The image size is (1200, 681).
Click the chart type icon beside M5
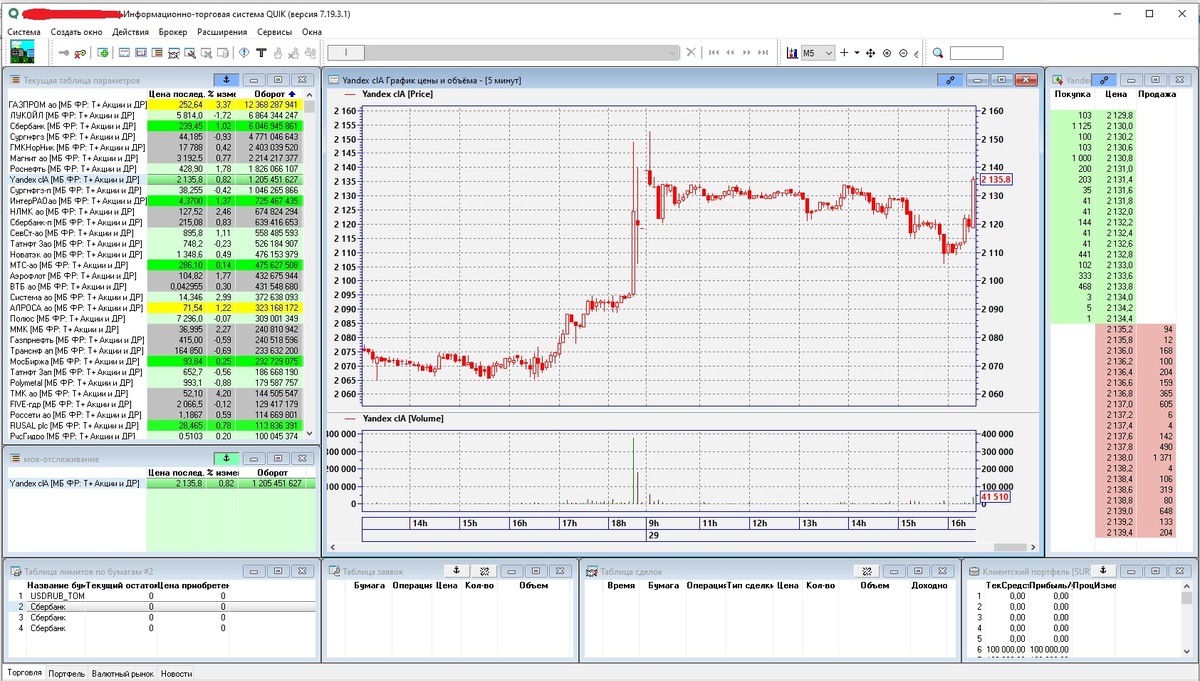(792, 52)
